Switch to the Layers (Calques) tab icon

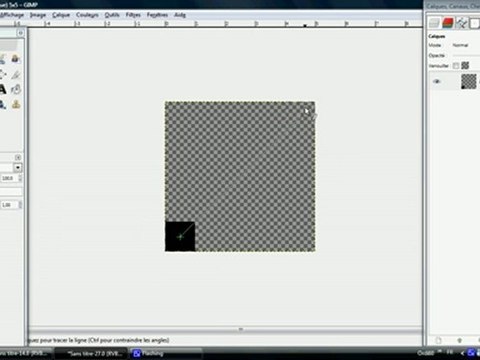(x=434, y=23)
